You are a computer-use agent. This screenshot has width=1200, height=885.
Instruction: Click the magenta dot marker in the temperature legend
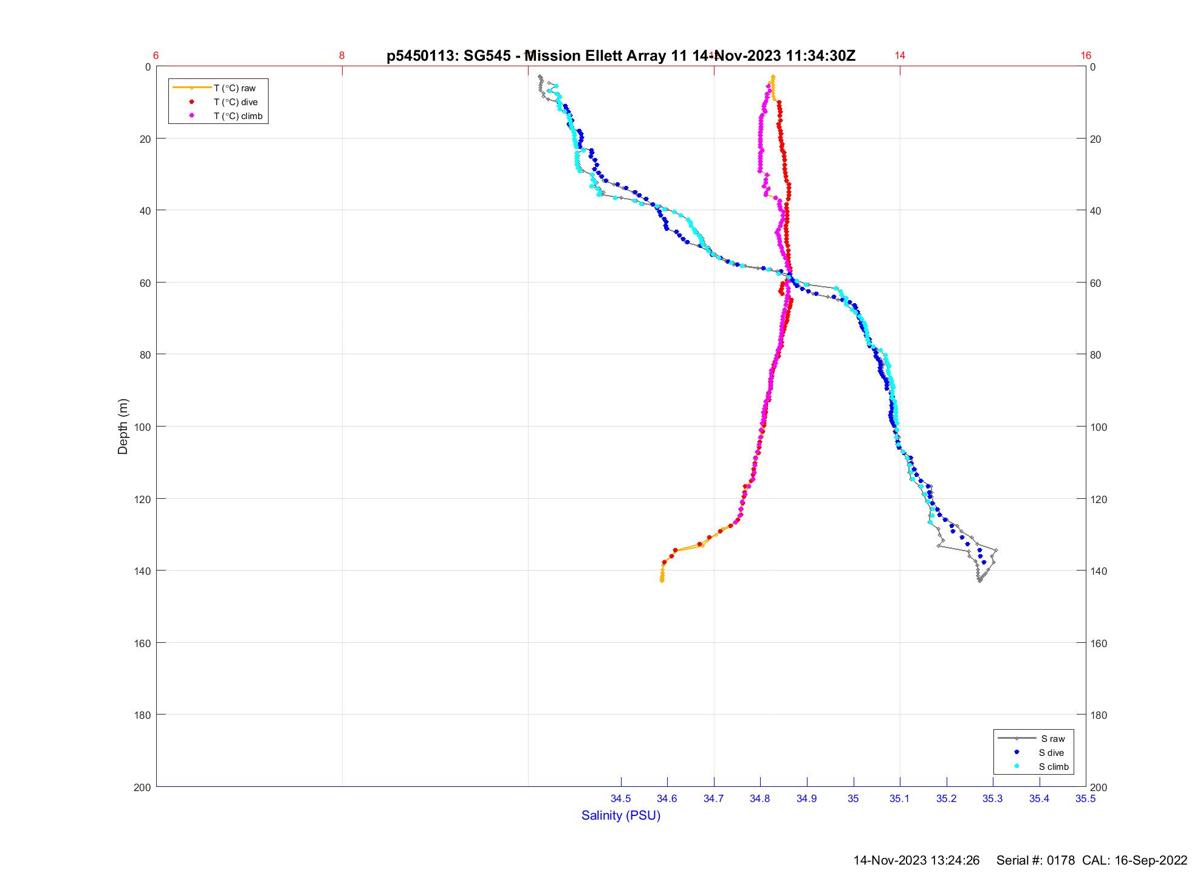tap(191, 116)
